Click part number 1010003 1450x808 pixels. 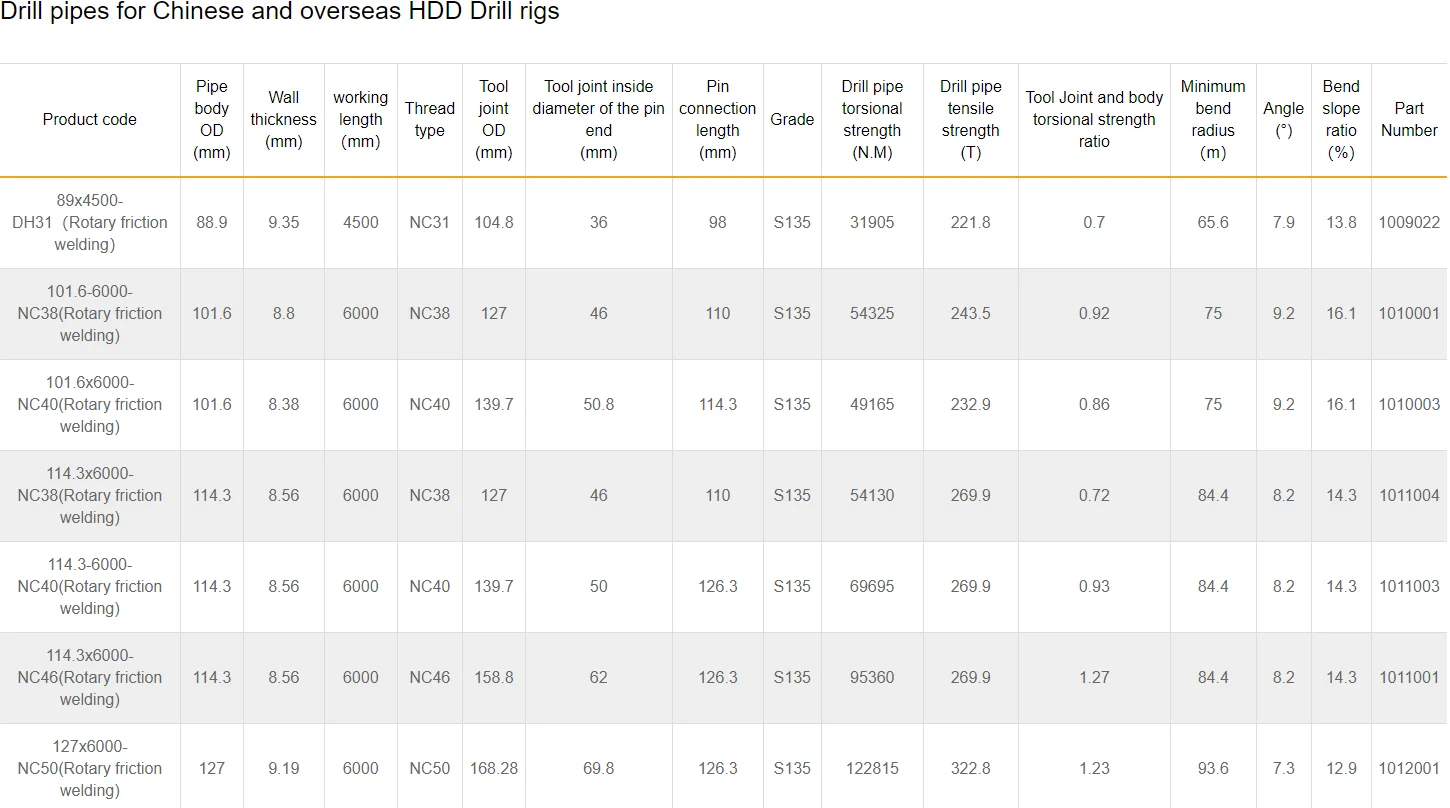pos(1409,405)
